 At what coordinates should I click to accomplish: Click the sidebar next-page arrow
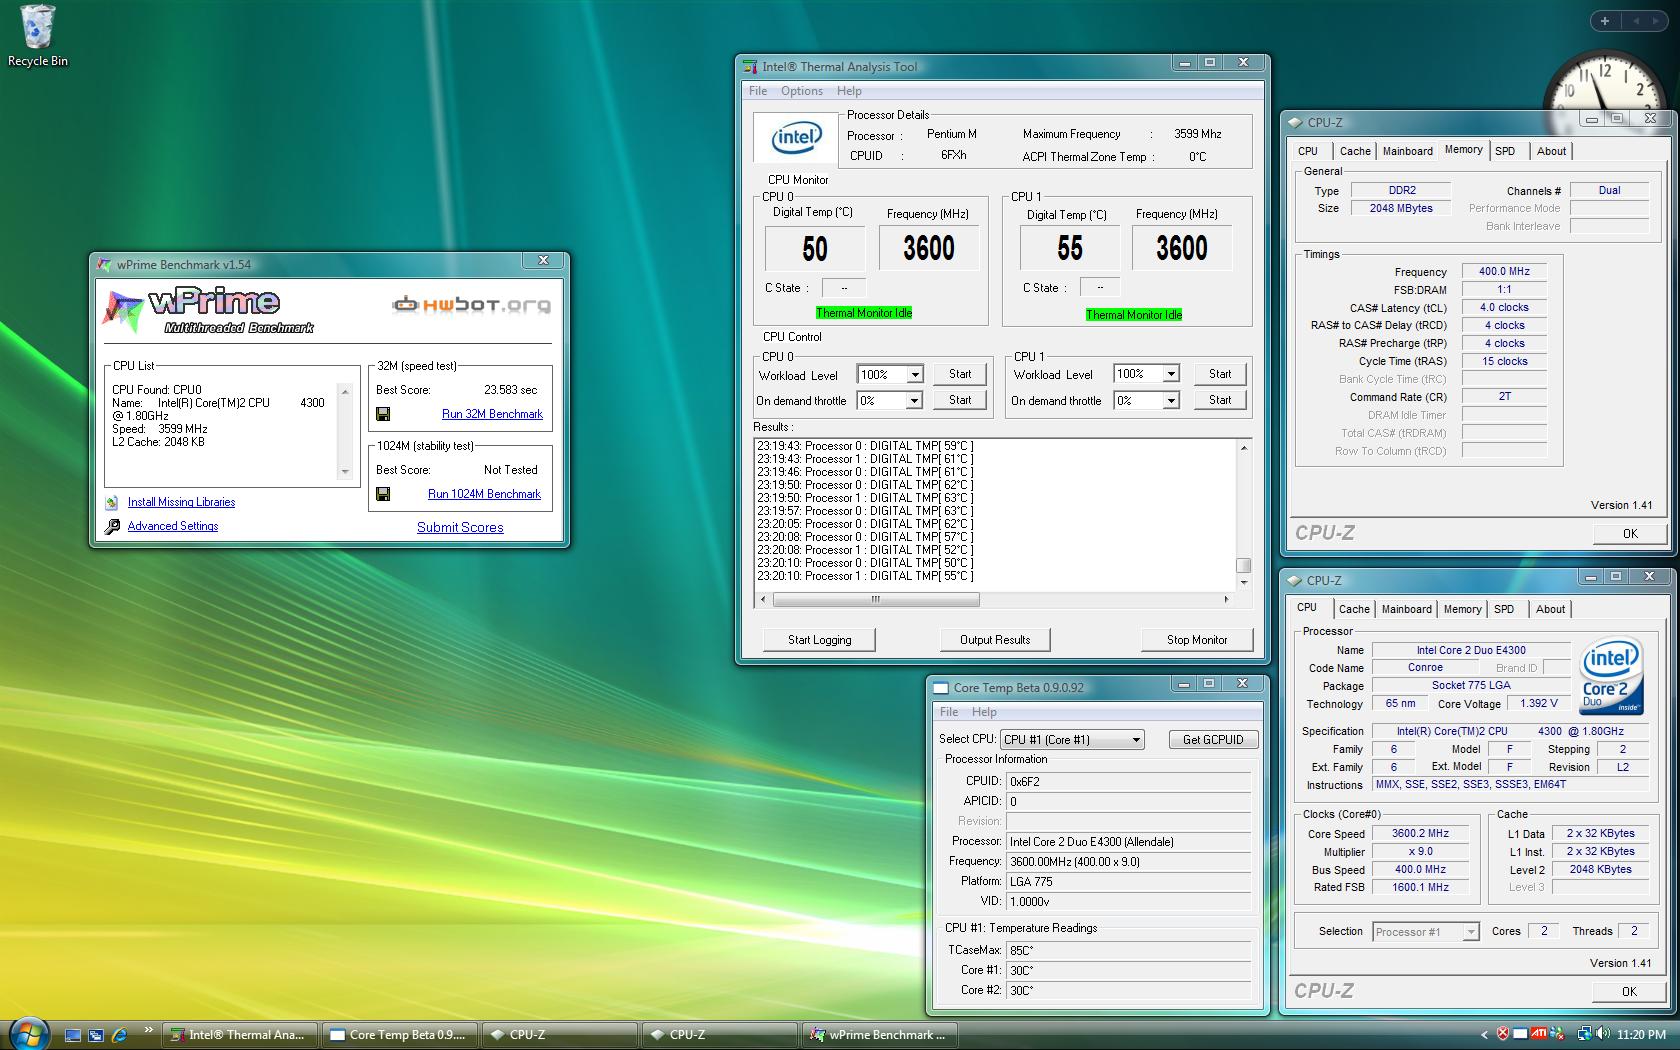1657,20
